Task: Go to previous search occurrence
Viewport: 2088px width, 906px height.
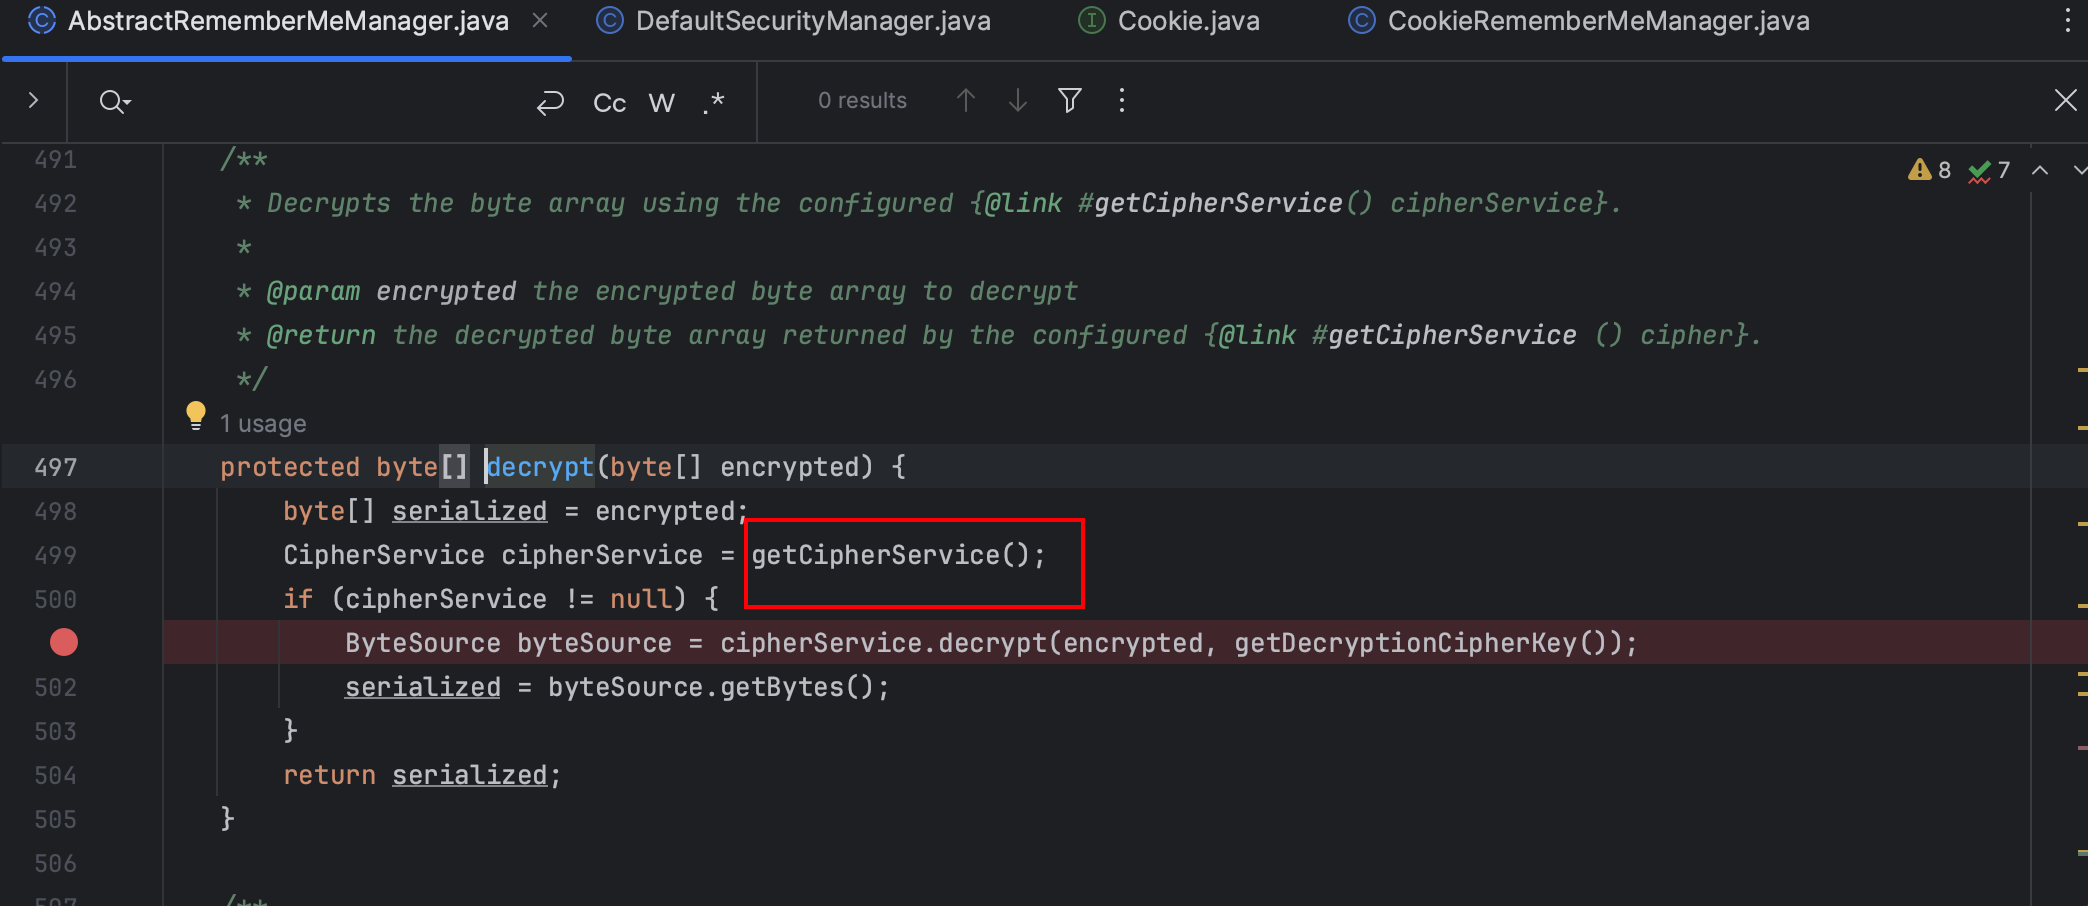Action: coord(965,100)
